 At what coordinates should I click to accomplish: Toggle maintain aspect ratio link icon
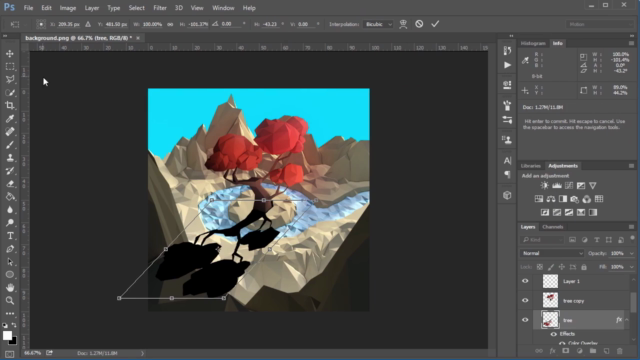[170, 24]
